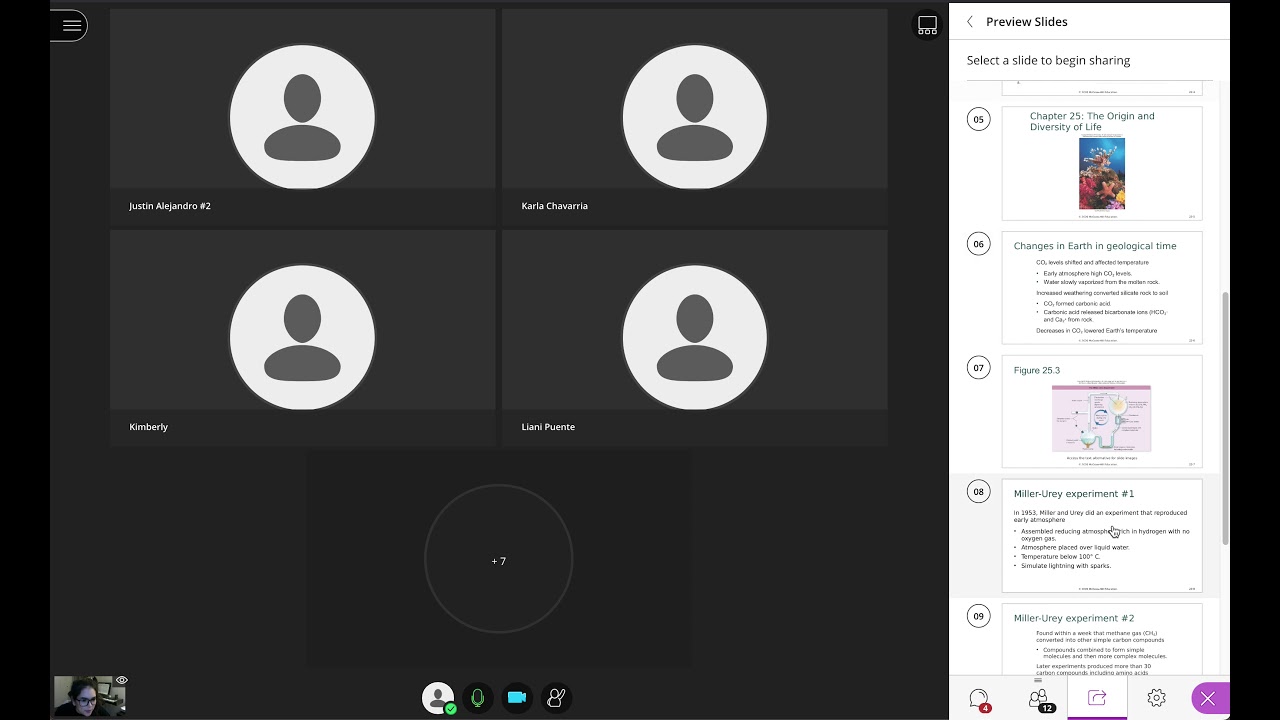Click the partially visible slide above 05

(x=1102, y=88)
